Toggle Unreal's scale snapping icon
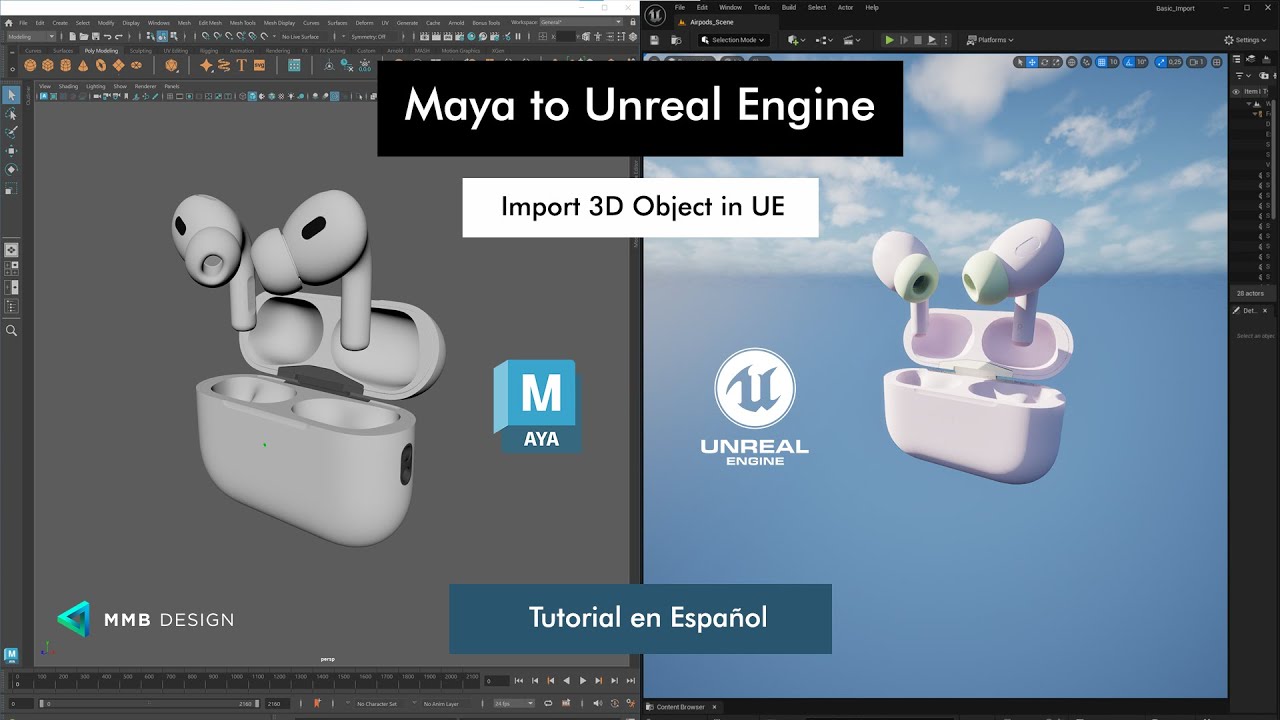Image resolution: width=1280 pixels, height=720 pixels. (x=1162, y=62)
